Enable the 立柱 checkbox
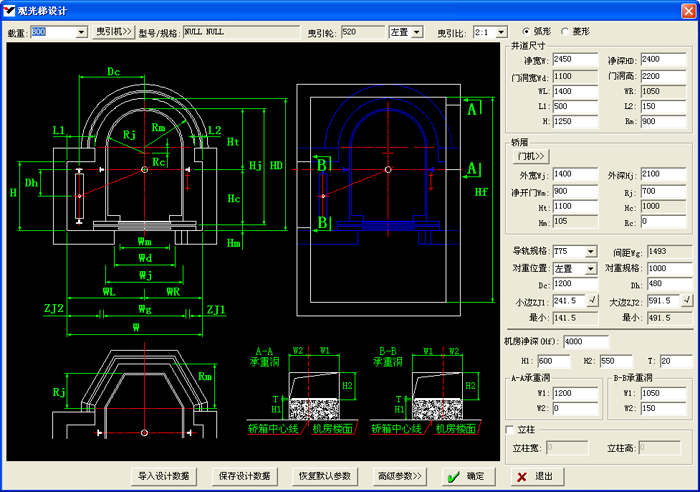The height and width of the screenshot is (492, 700). pyautogui.click(x=510, y=430)
